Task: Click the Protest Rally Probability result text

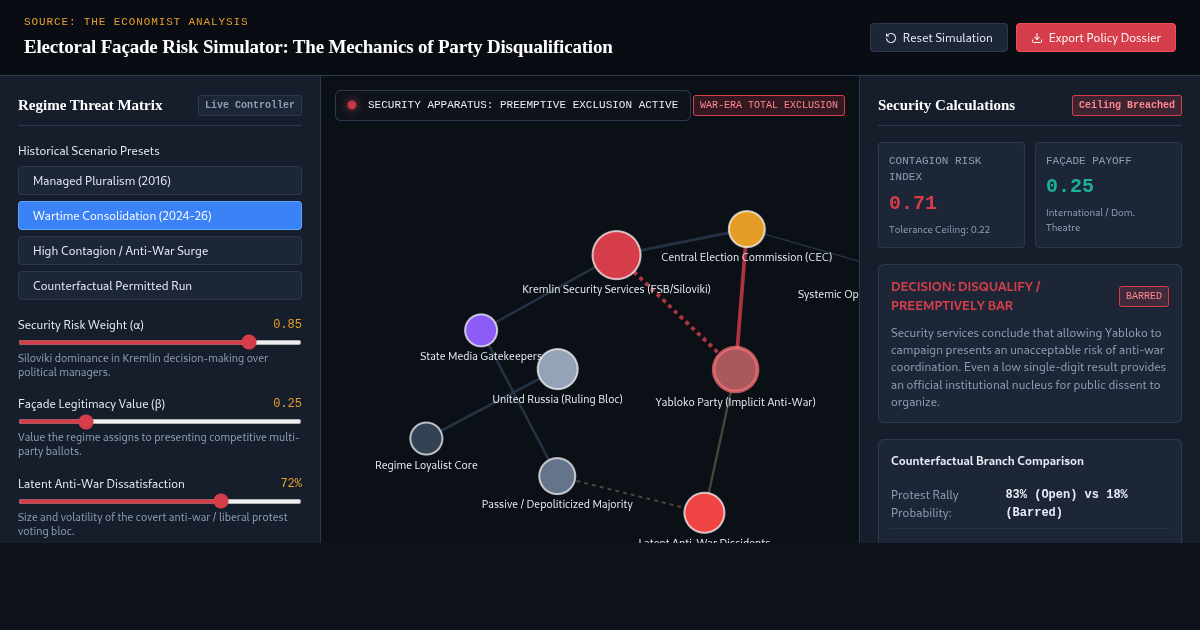Action: [x=1067, y=503]
